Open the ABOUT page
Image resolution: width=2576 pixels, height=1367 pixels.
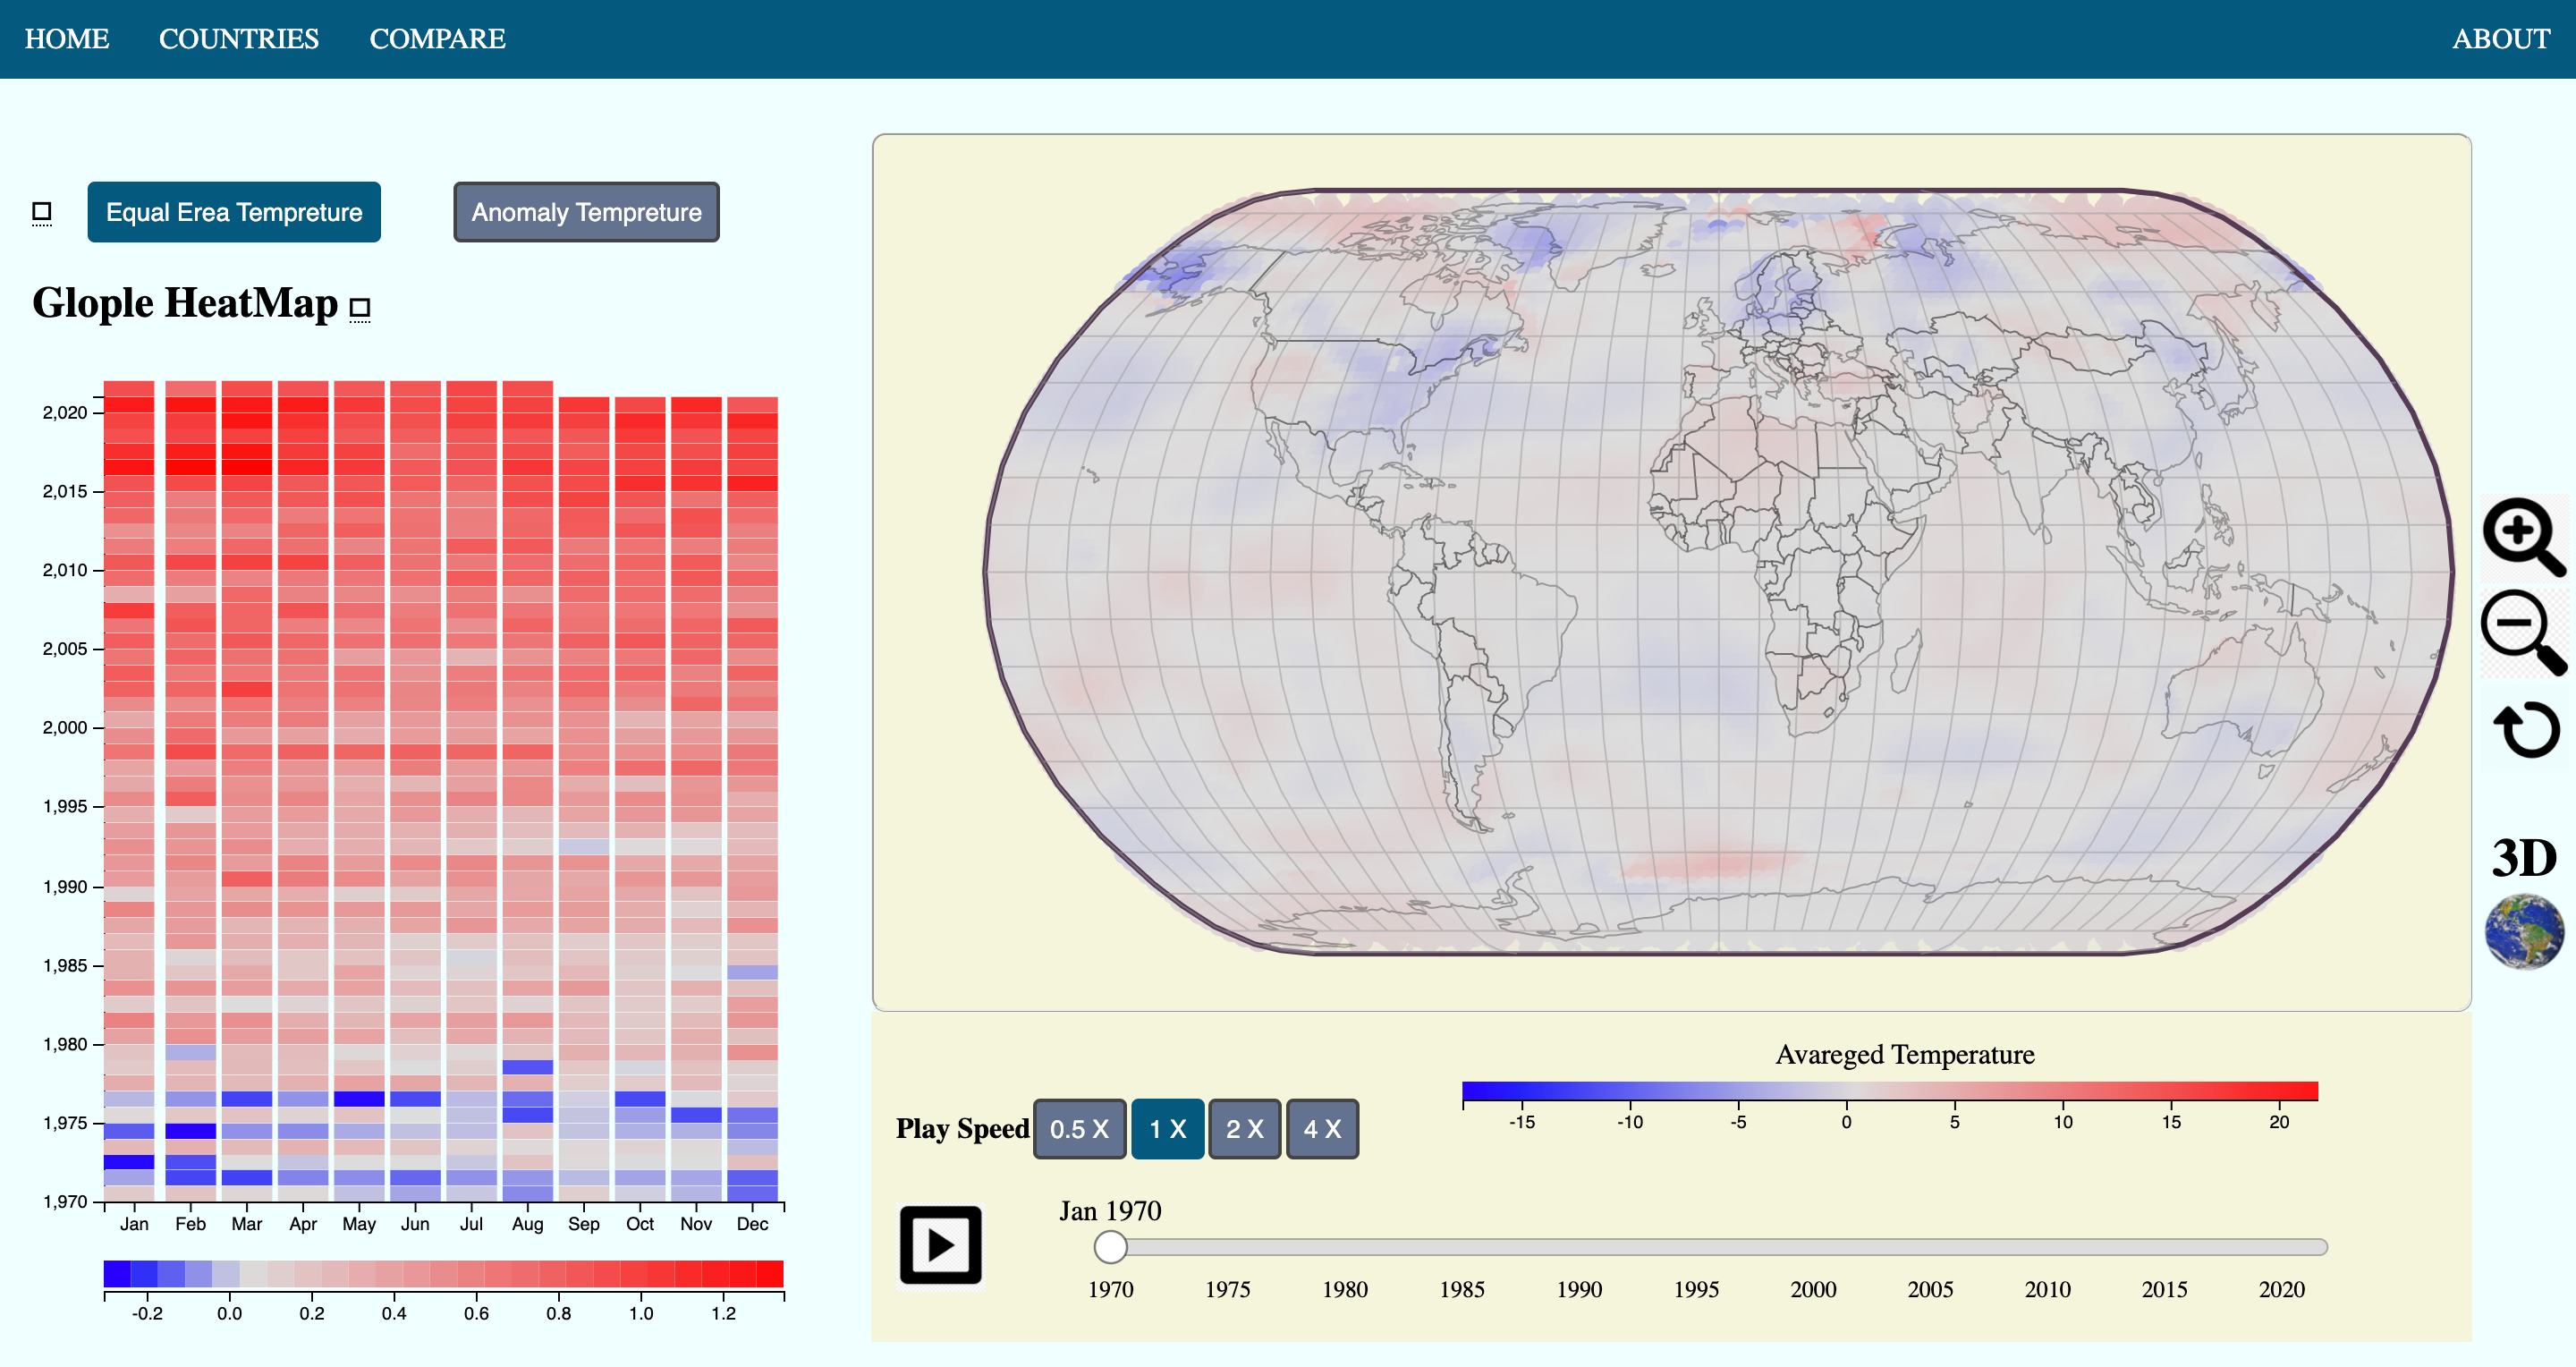(2501, 39)
